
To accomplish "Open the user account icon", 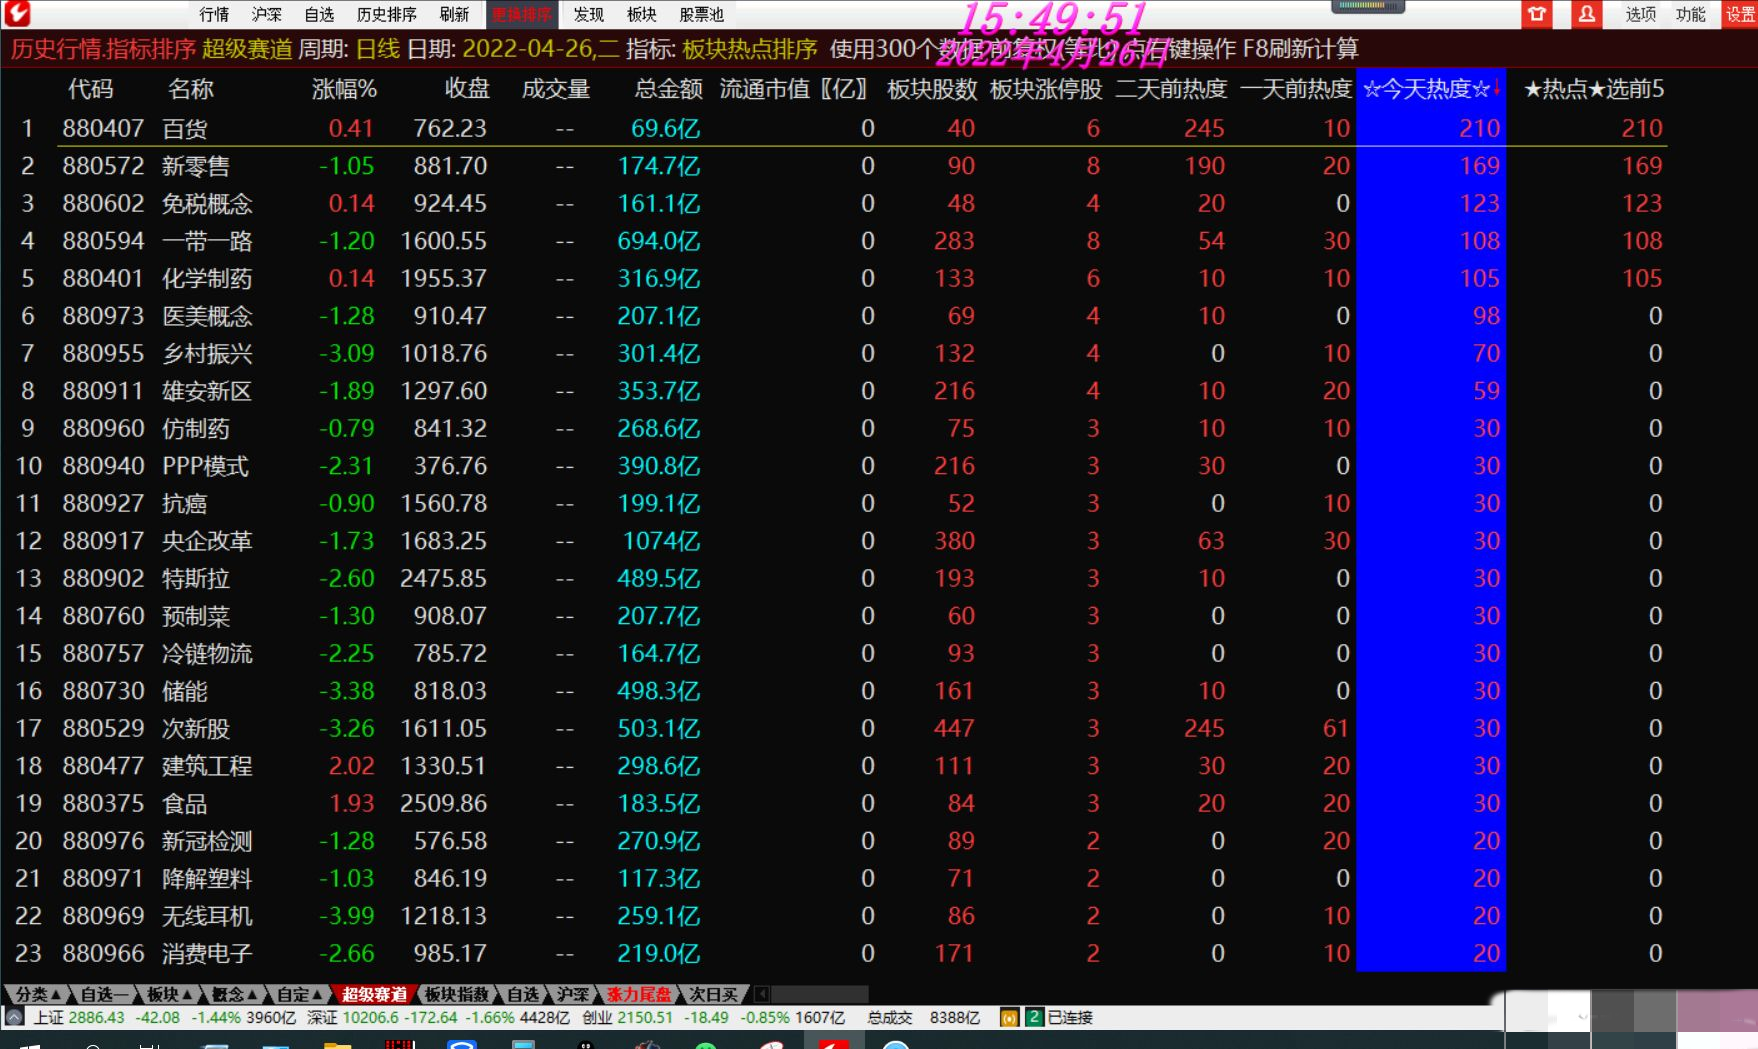I will point(1586,14).
